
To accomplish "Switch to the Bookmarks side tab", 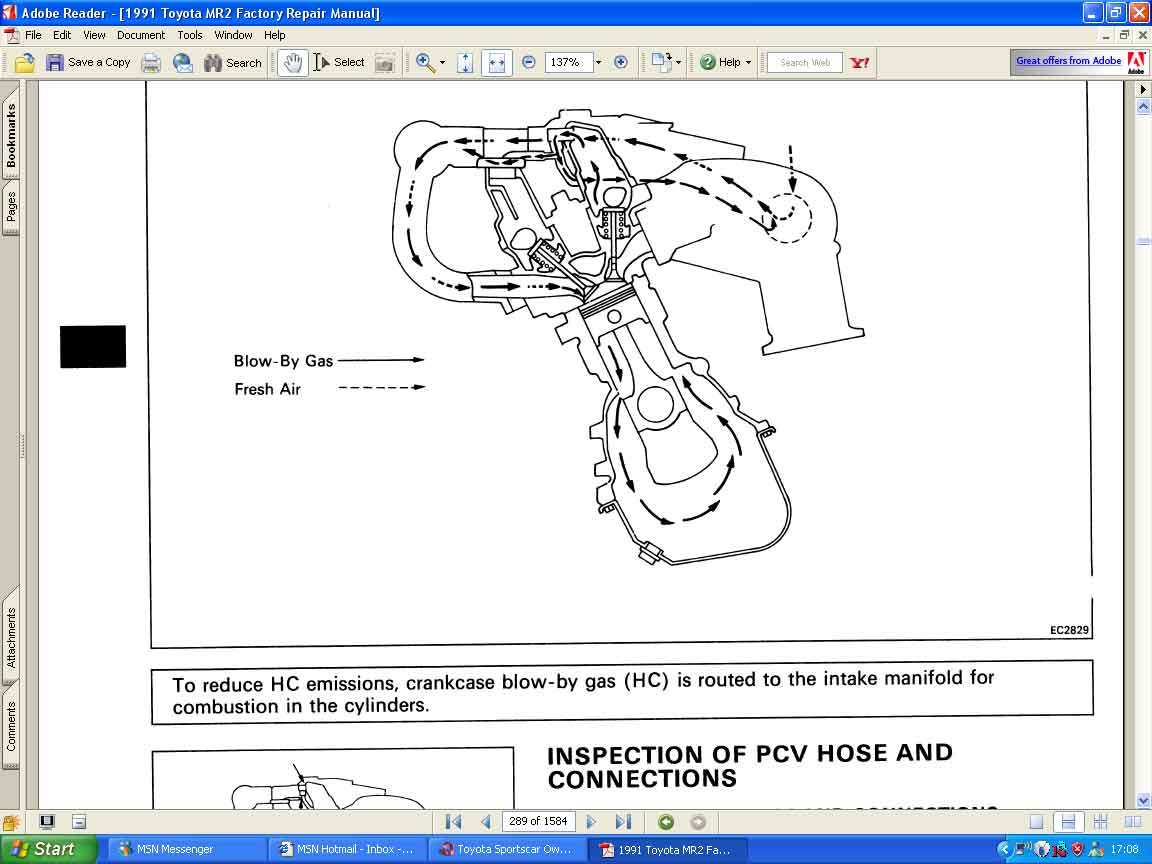I will coord(11,136).
